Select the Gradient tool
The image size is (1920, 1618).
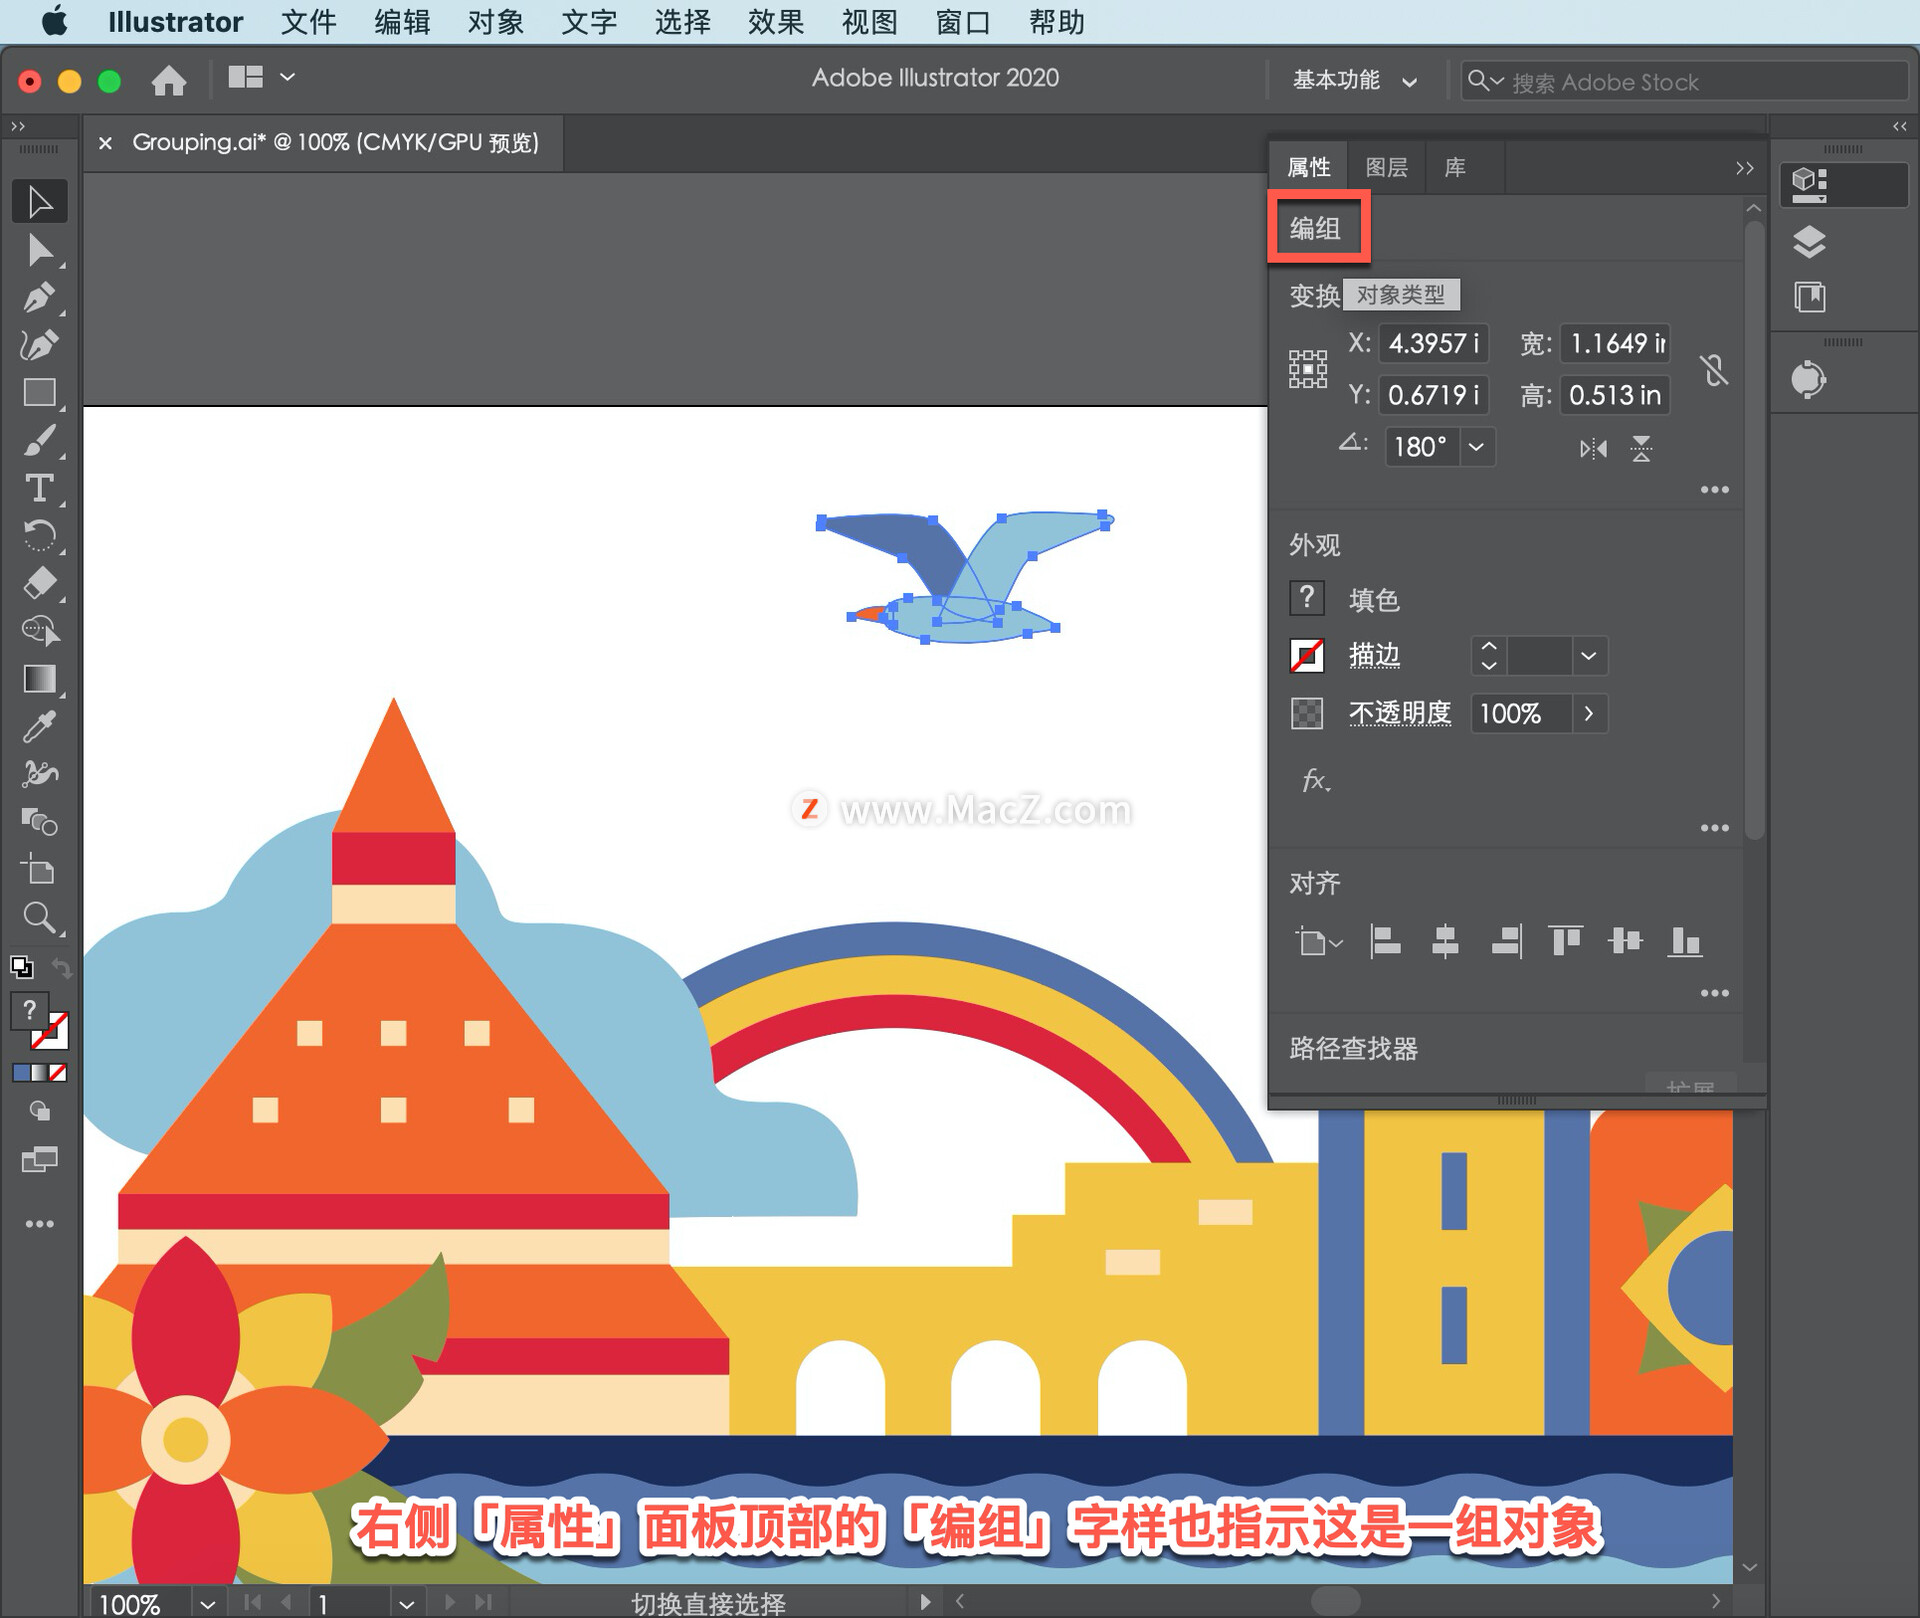pos(40,679)
